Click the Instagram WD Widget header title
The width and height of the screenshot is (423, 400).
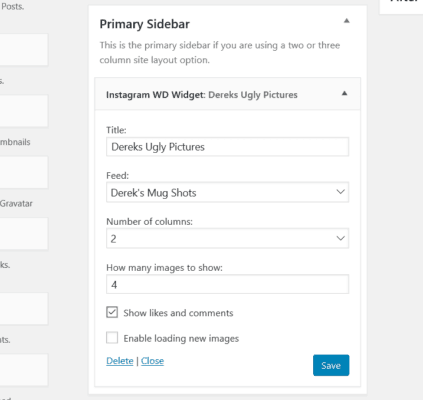(202, 95)
